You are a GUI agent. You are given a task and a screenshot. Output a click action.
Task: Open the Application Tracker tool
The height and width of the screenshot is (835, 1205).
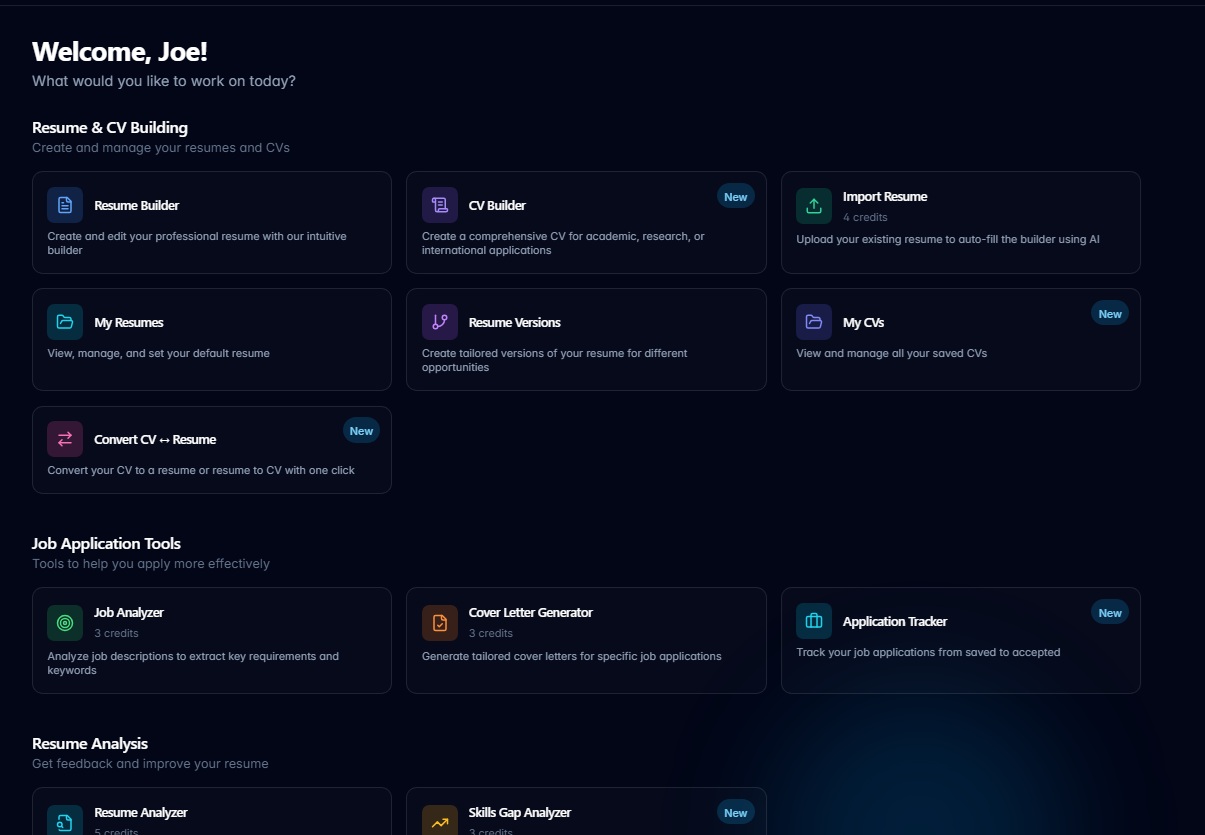pos(960,640)
